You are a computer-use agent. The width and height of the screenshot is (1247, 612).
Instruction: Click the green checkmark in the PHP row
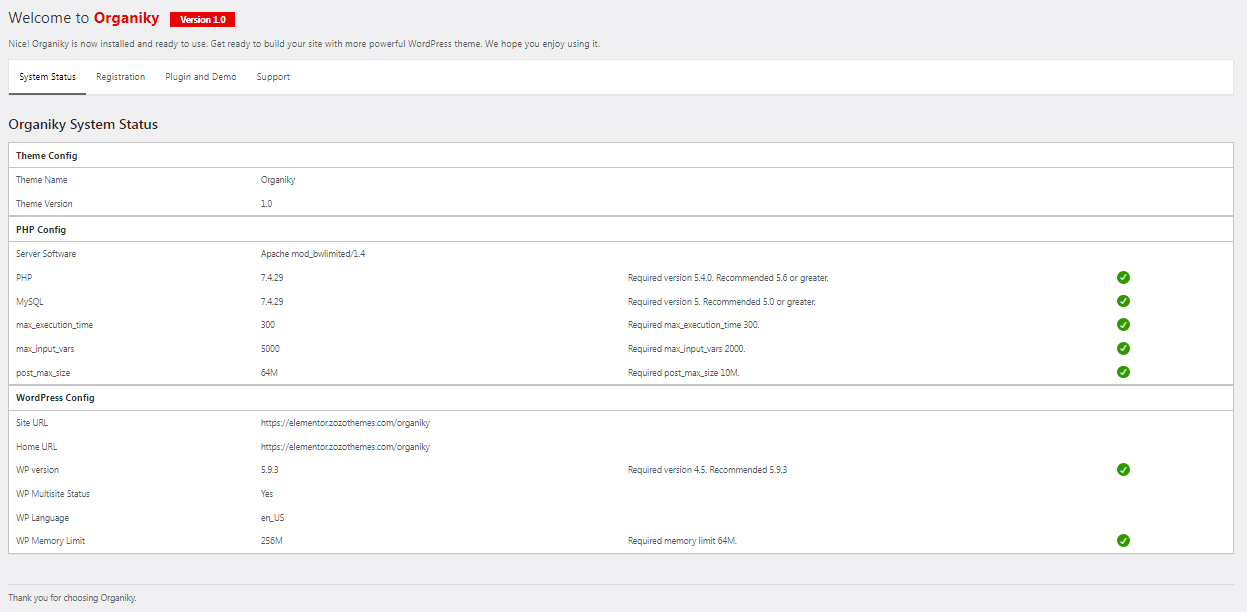(1123, 278)
